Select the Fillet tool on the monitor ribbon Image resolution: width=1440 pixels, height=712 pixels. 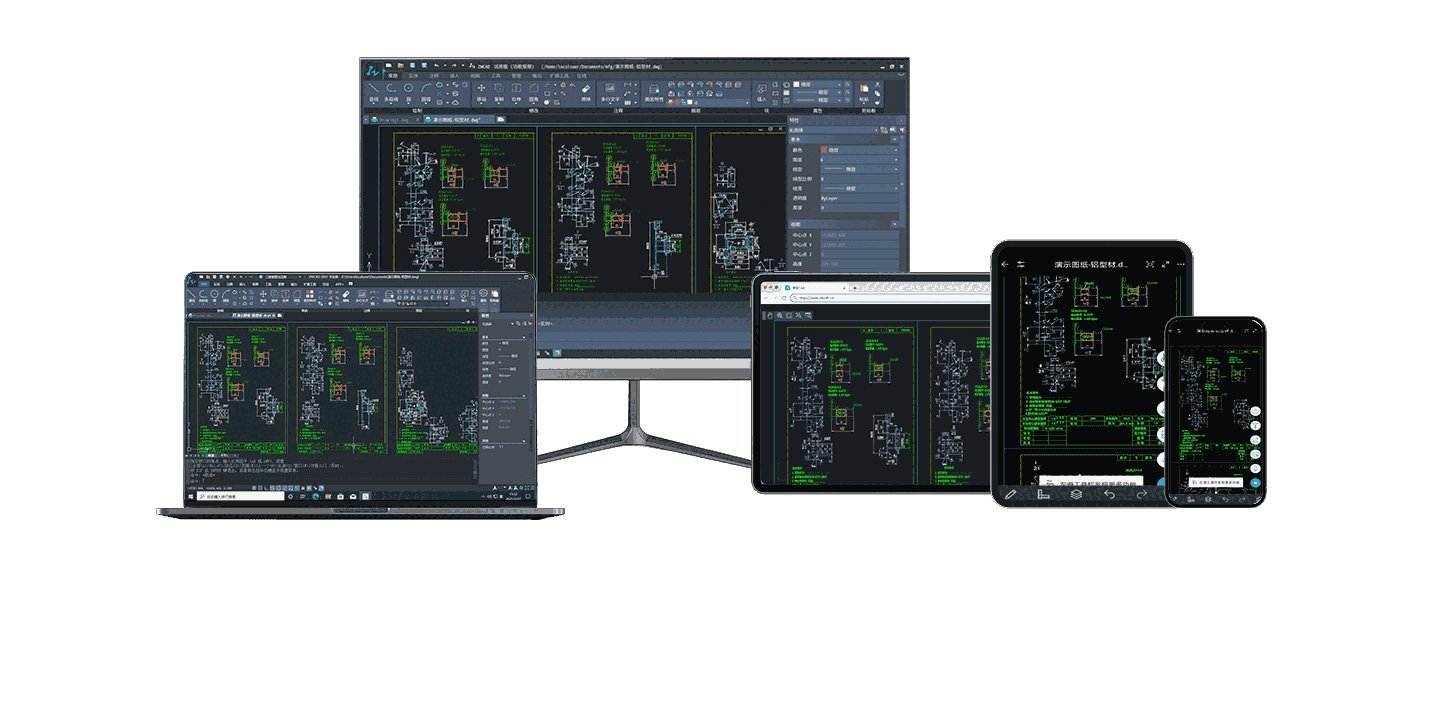coord(534,92)
